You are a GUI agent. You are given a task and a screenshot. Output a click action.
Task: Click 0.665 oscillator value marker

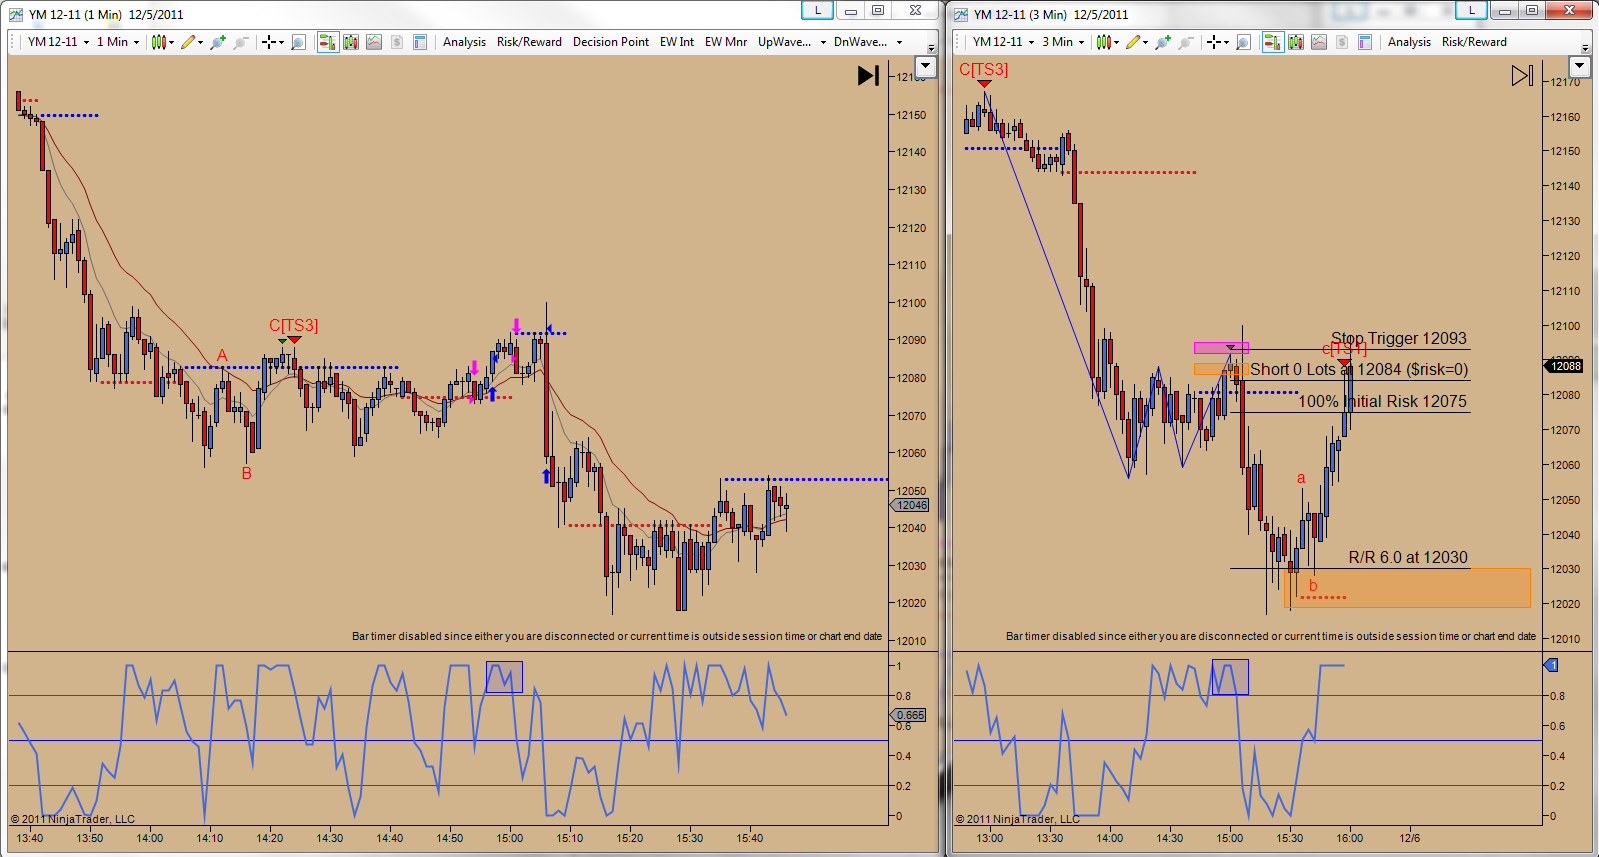(909, 715)
